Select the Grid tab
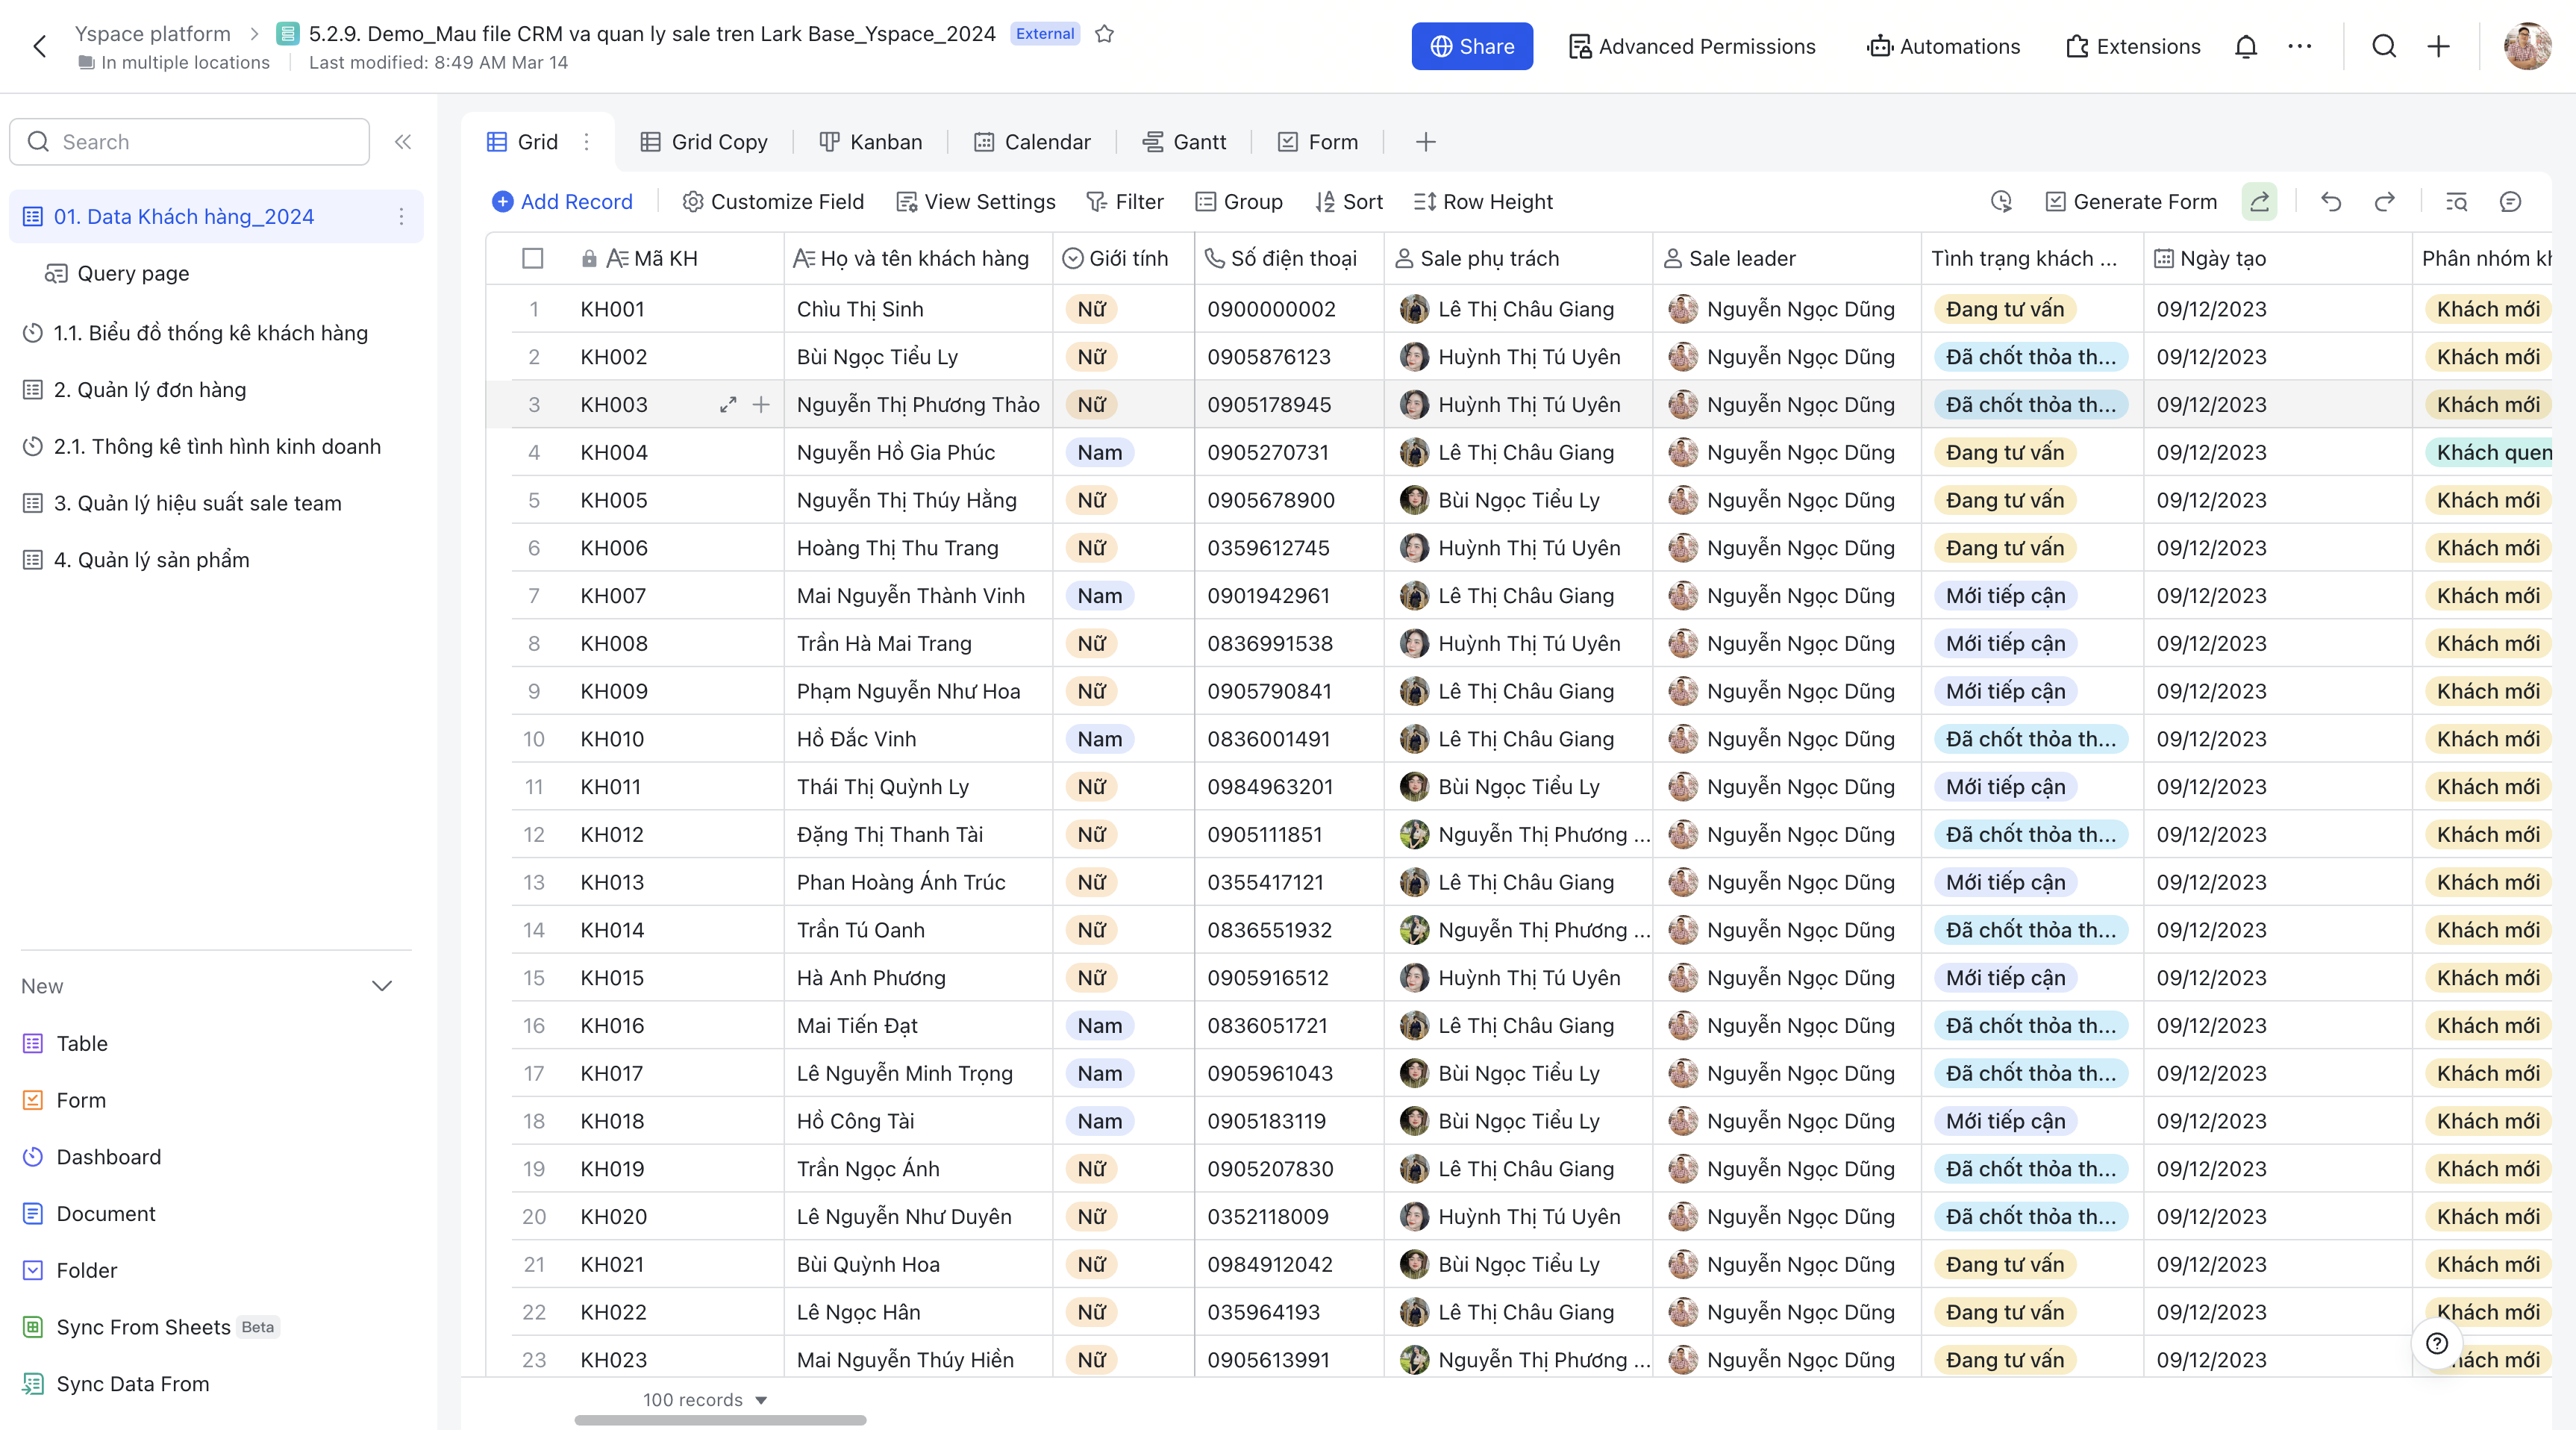 coord(522,142)
